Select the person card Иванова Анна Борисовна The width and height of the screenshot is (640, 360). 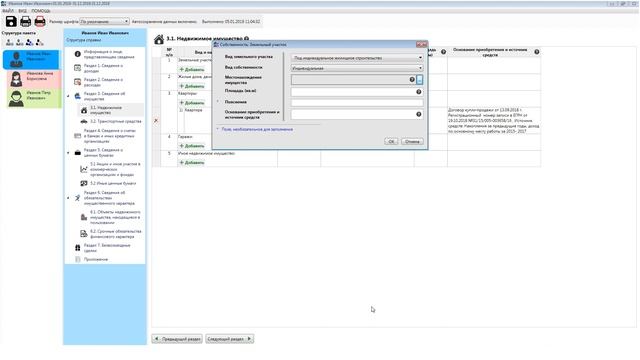click(x=34, y=78)
